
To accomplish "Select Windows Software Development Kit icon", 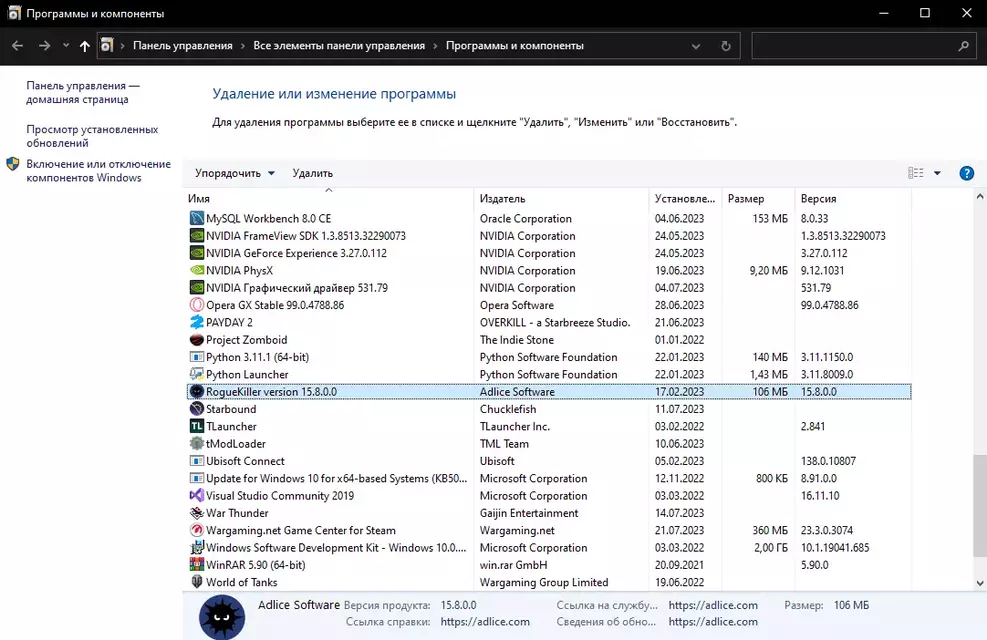I will pos(196,547).
